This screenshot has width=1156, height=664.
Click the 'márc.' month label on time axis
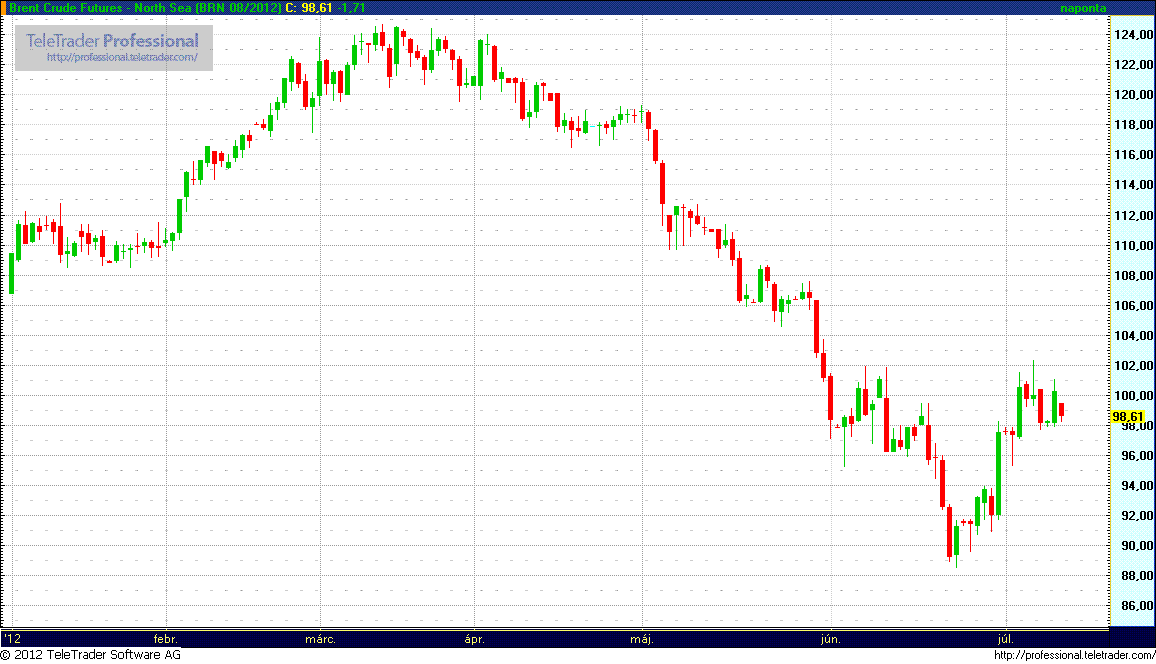[321, 639]
